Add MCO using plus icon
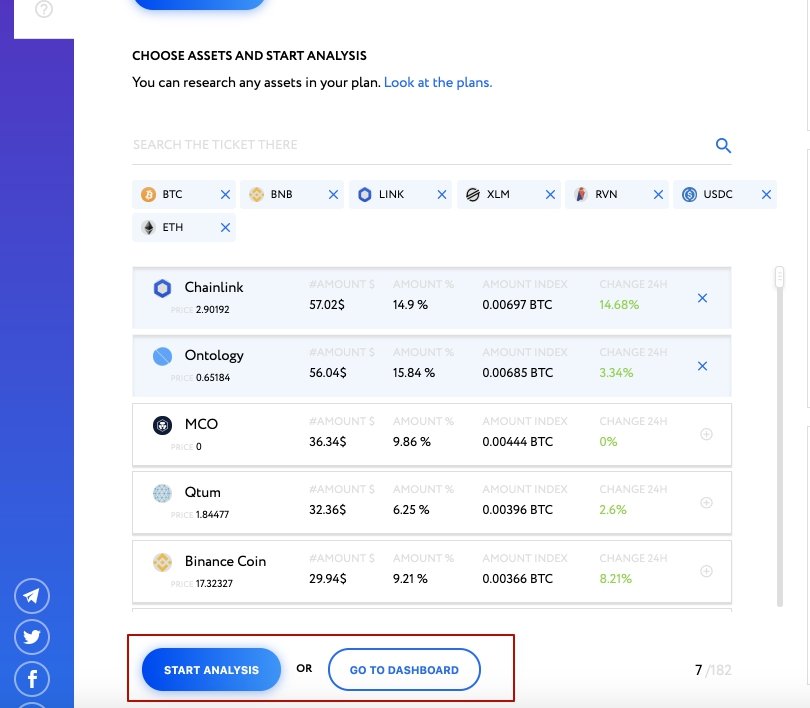Screen dimensions: 810x708 coord(706,434)
